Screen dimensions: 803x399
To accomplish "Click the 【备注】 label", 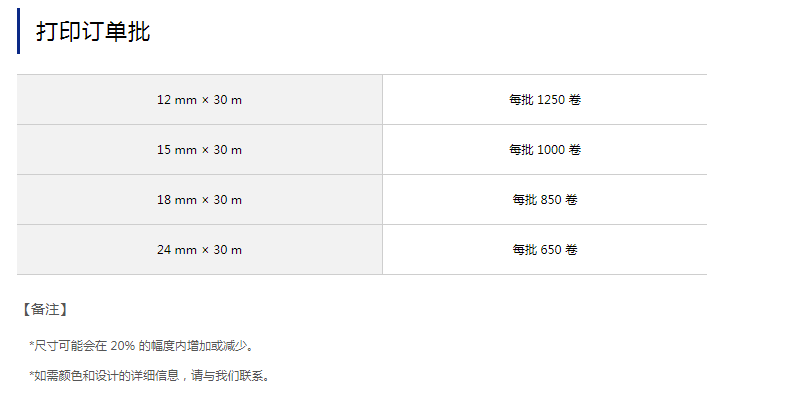I will (x=45, y=309).
